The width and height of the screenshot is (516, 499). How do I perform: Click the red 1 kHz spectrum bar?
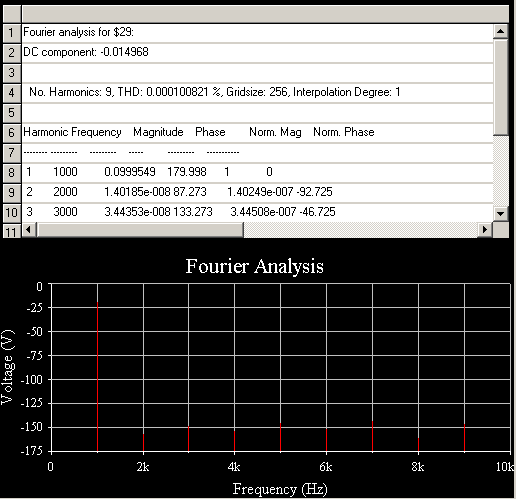click(97, 377)
